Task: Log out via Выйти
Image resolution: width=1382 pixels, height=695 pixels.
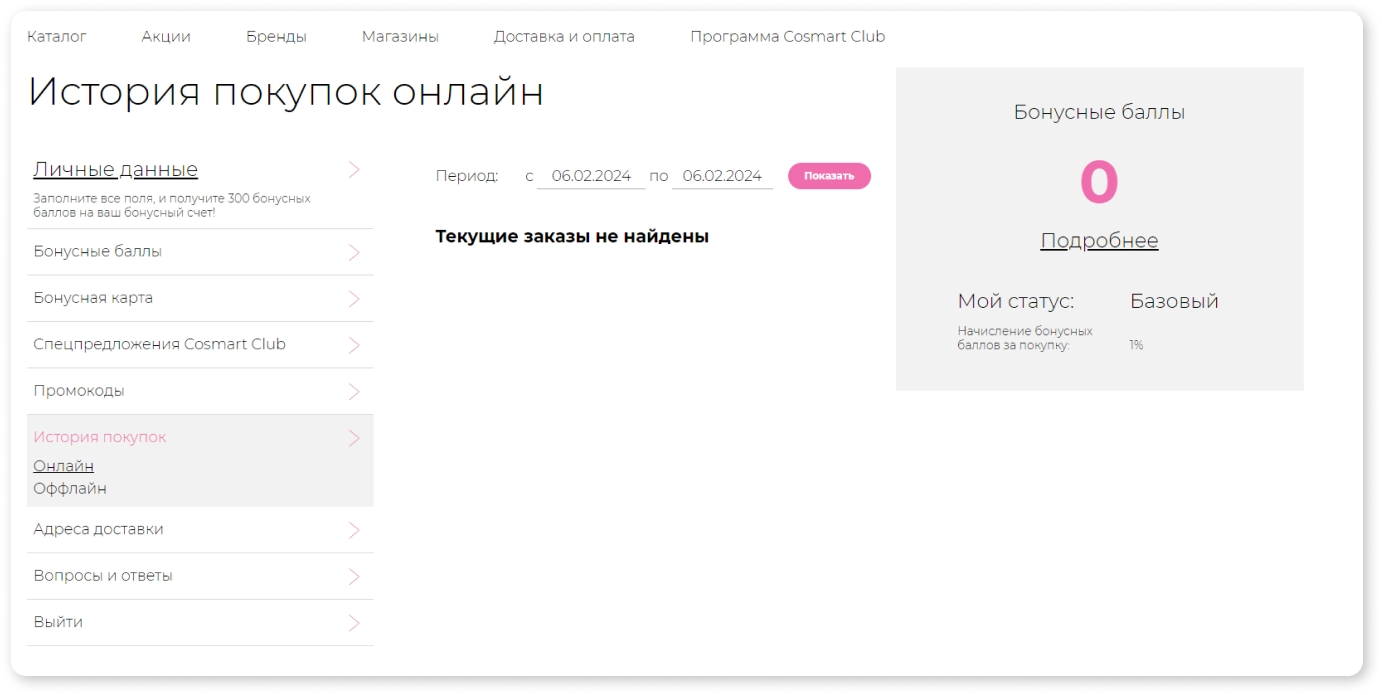Action: (x=58, y=622)
